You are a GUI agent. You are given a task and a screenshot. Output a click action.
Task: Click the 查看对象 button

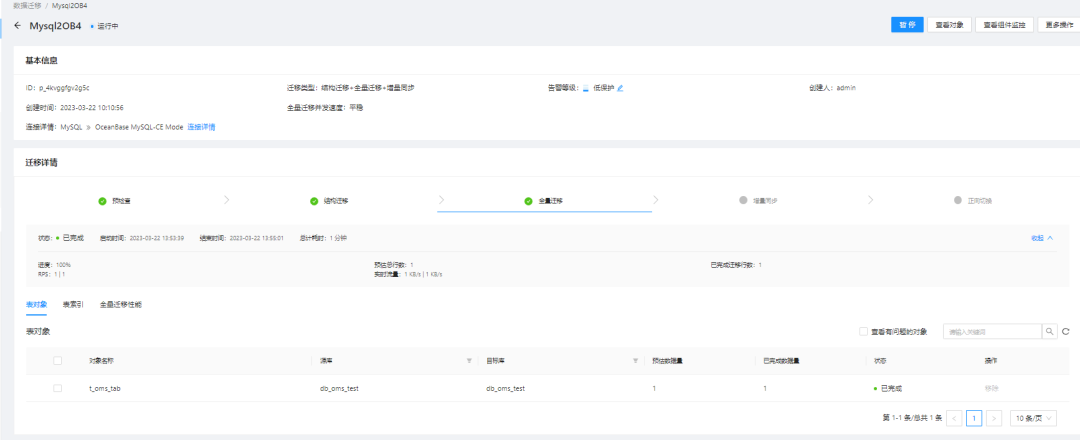click(949, 25)
